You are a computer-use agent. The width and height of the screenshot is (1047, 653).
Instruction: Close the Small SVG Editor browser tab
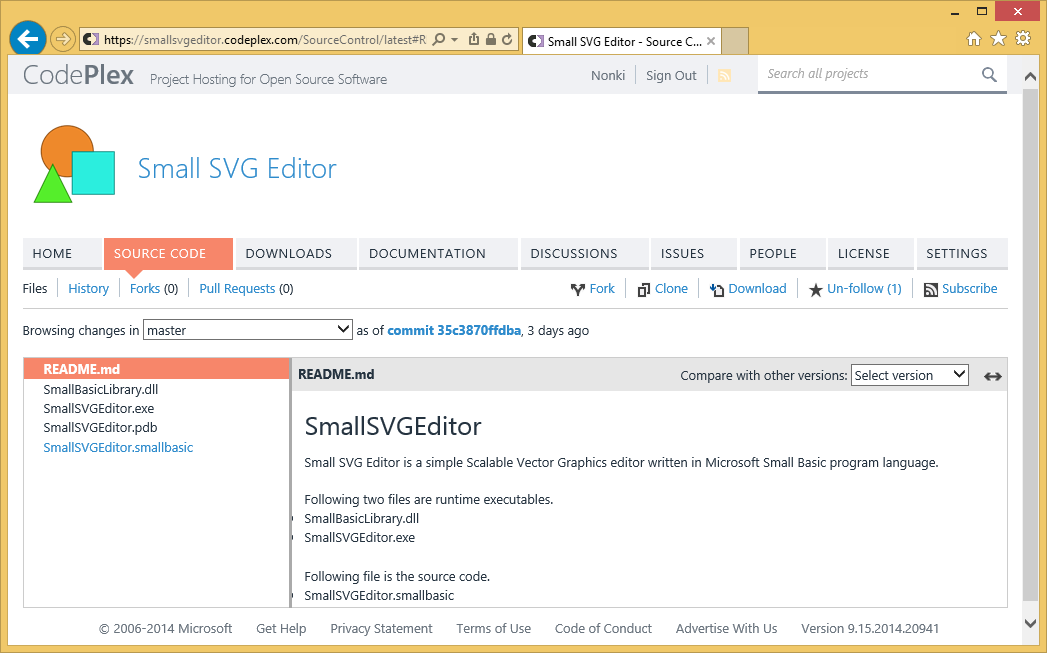click(711, 41)
